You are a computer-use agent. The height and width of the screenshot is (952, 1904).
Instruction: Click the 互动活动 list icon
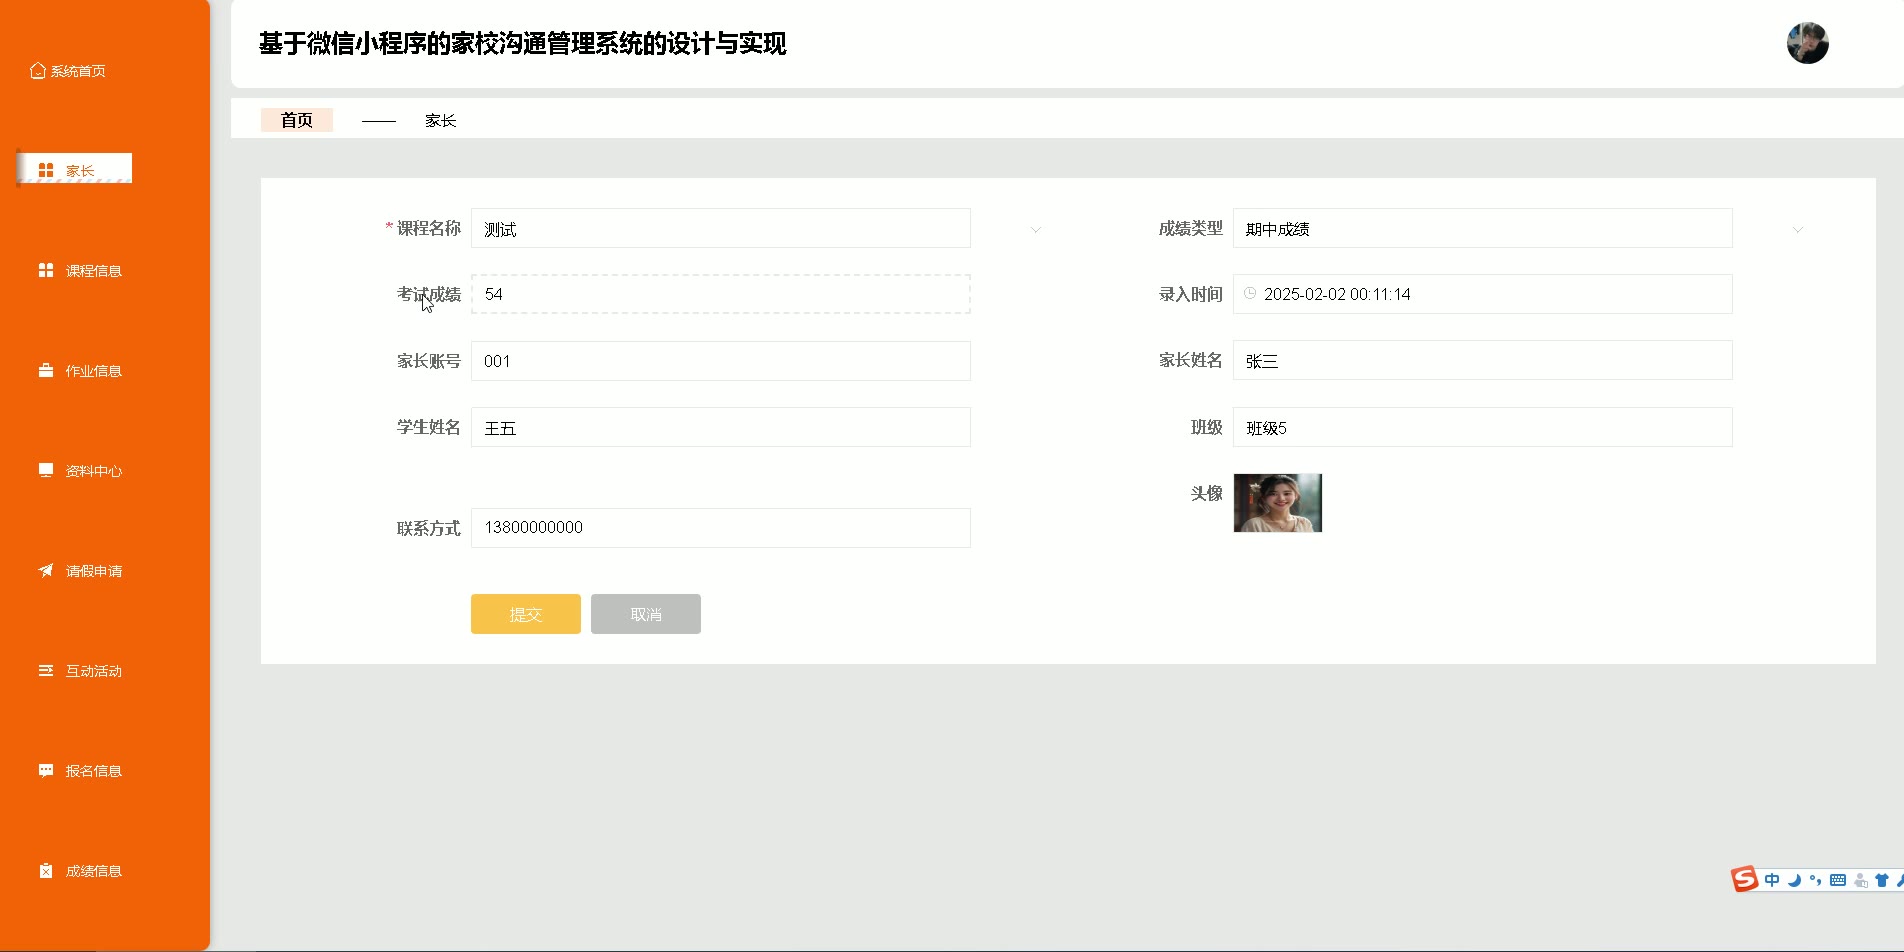[46, 671]
